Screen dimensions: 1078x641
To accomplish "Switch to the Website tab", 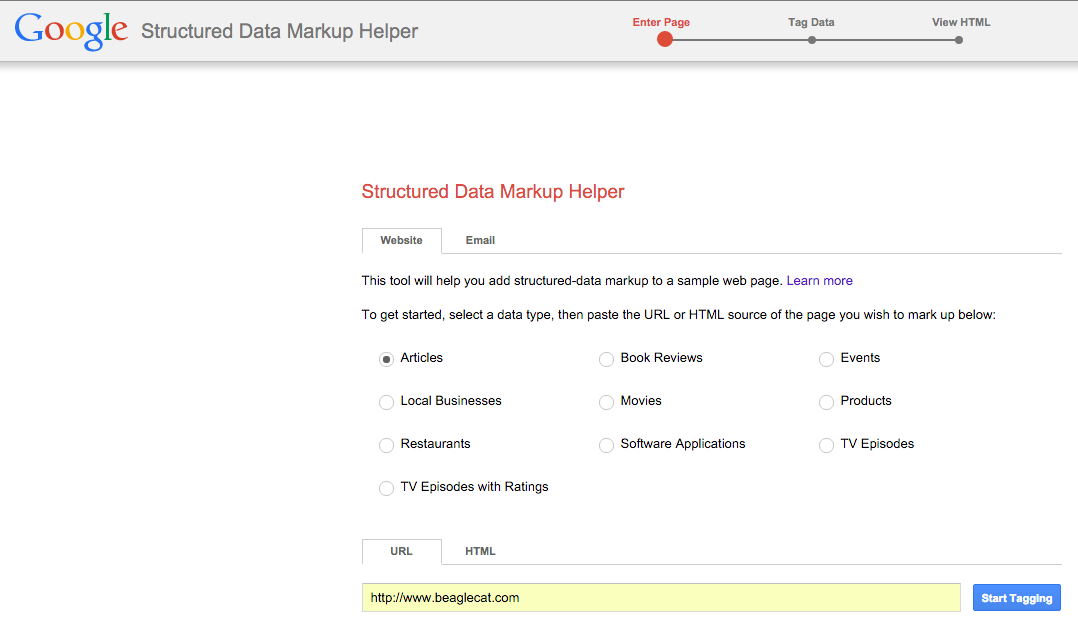I will coord(402,241).
